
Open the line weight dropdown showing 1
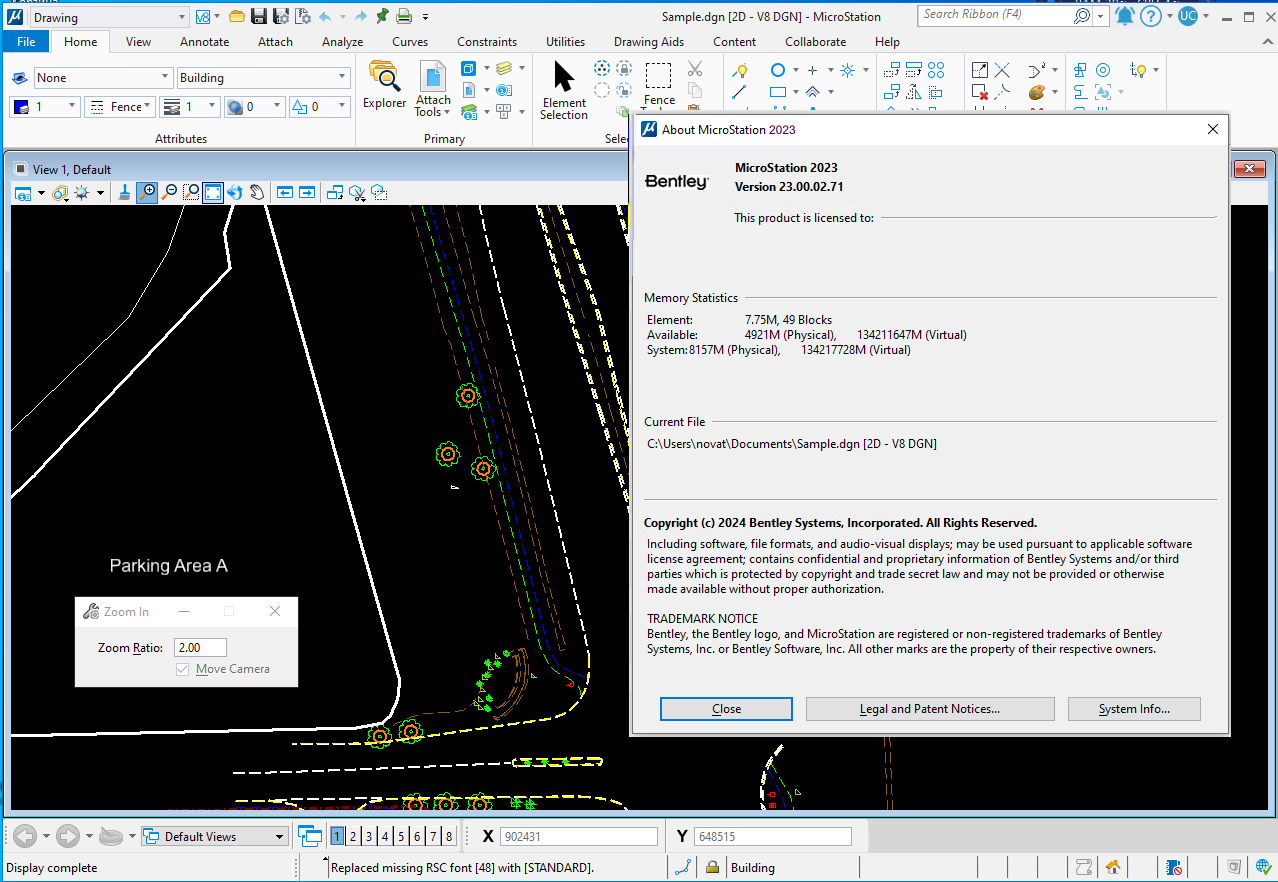[190, 107]
